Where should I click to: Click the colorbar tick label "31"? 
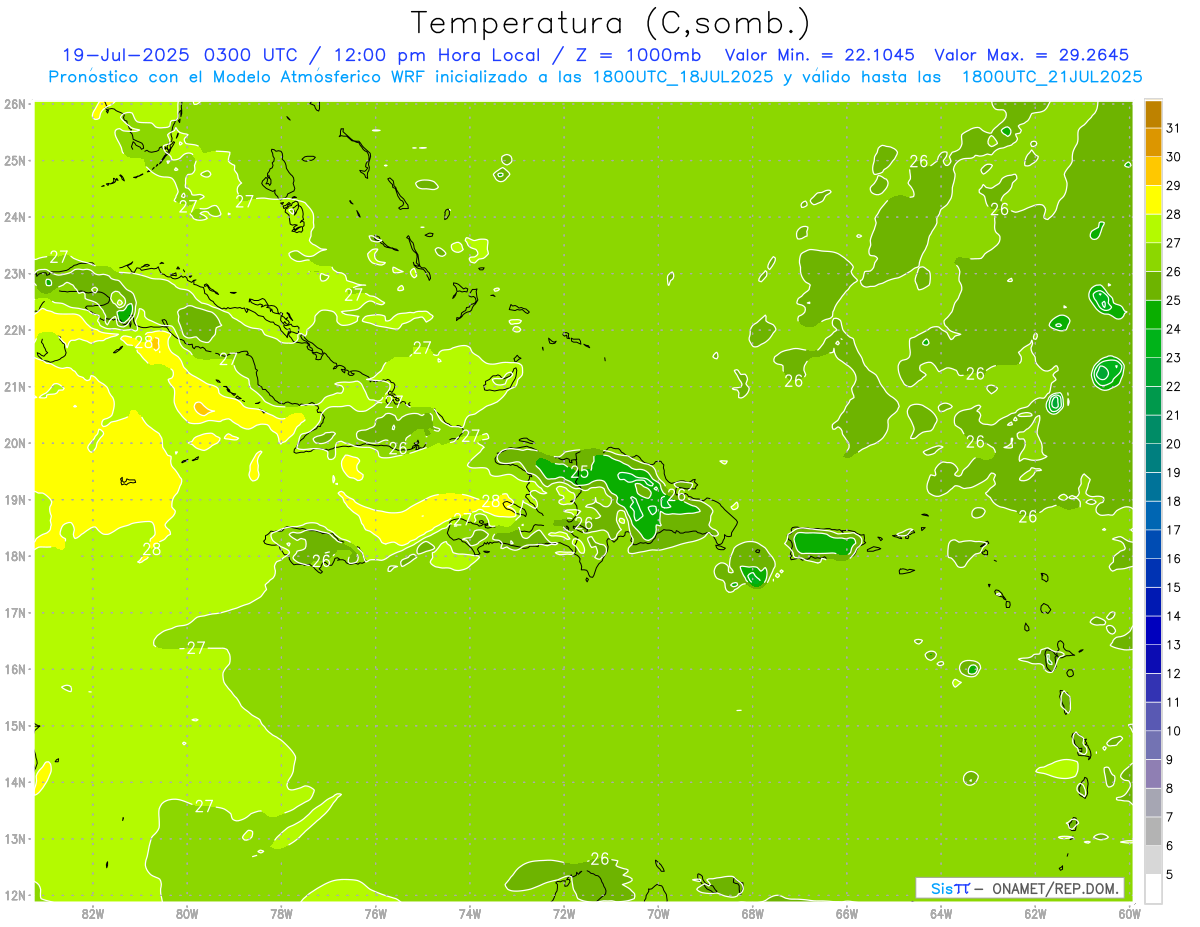[1174, 128]
